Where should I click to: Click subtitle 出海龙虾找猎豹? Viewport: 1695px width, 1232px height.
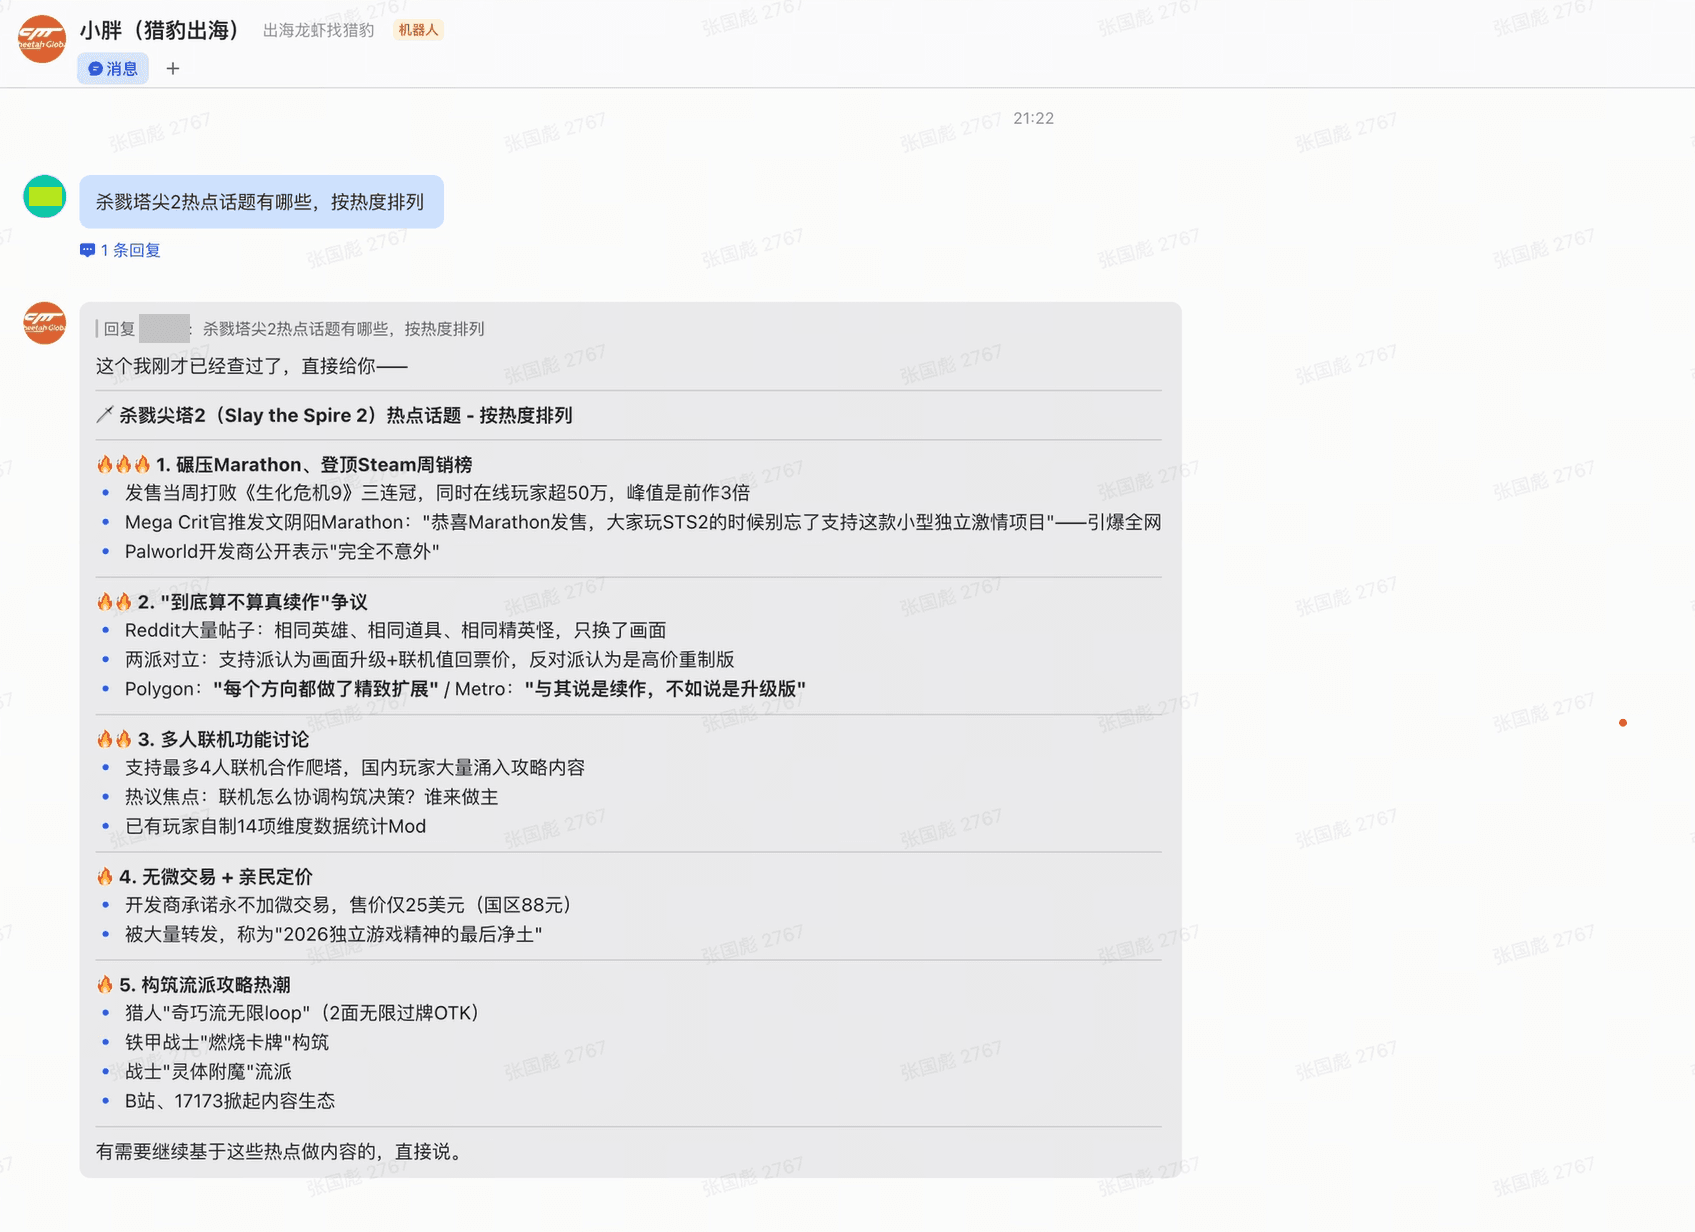[318, 30]
